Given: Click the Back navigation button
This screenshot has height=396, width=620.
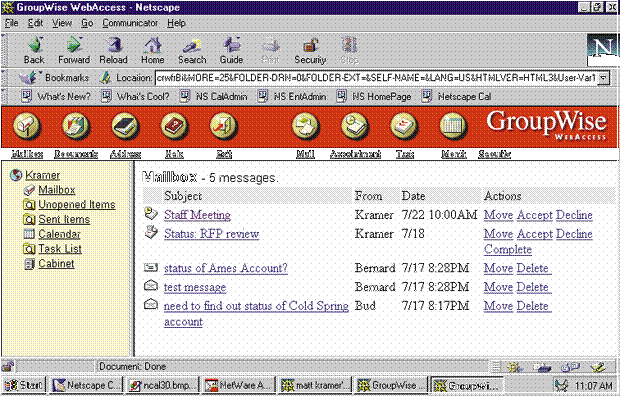Looking at the screenshot, I should (34, 50).
